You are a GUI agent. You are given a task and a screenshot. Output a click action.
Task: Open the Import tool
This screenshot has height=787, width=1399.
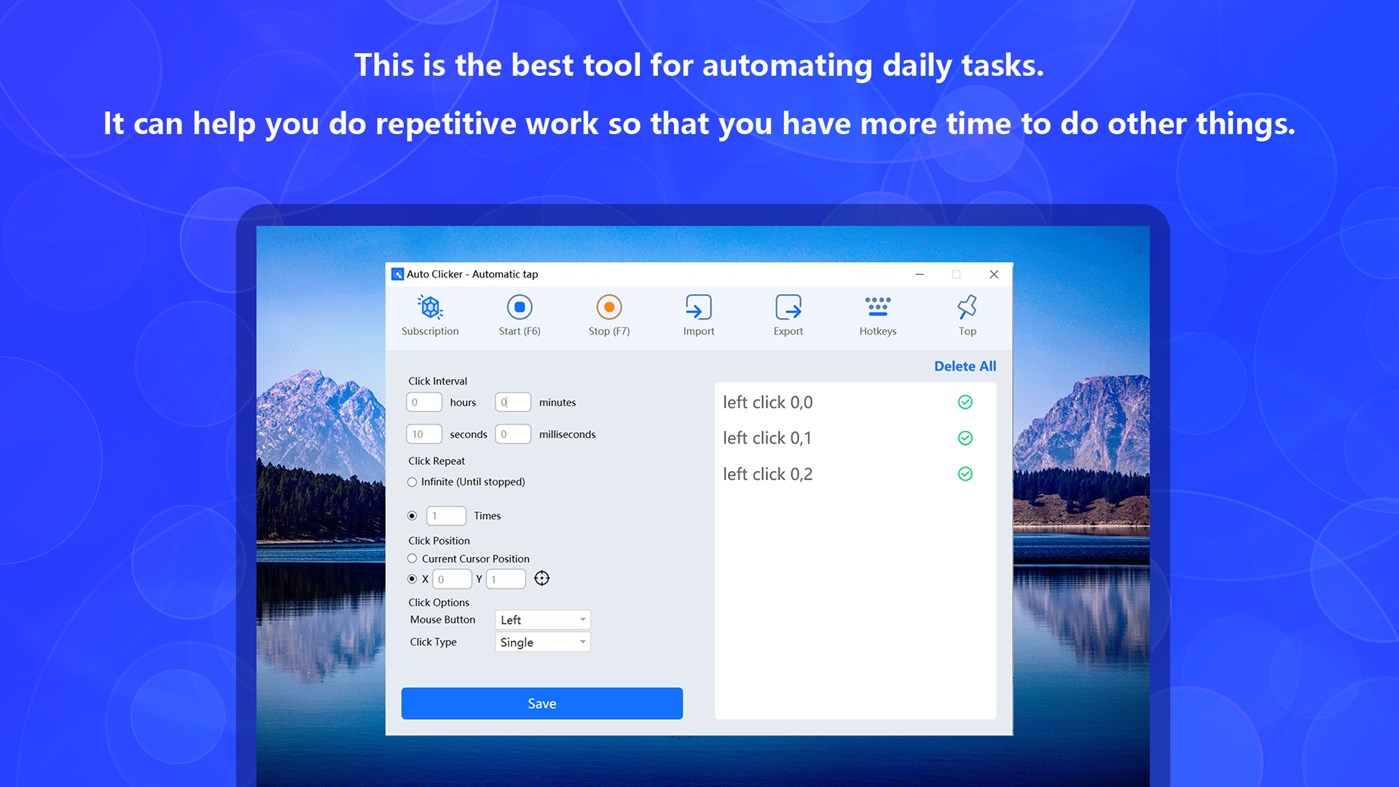click(x=698, y=316)
